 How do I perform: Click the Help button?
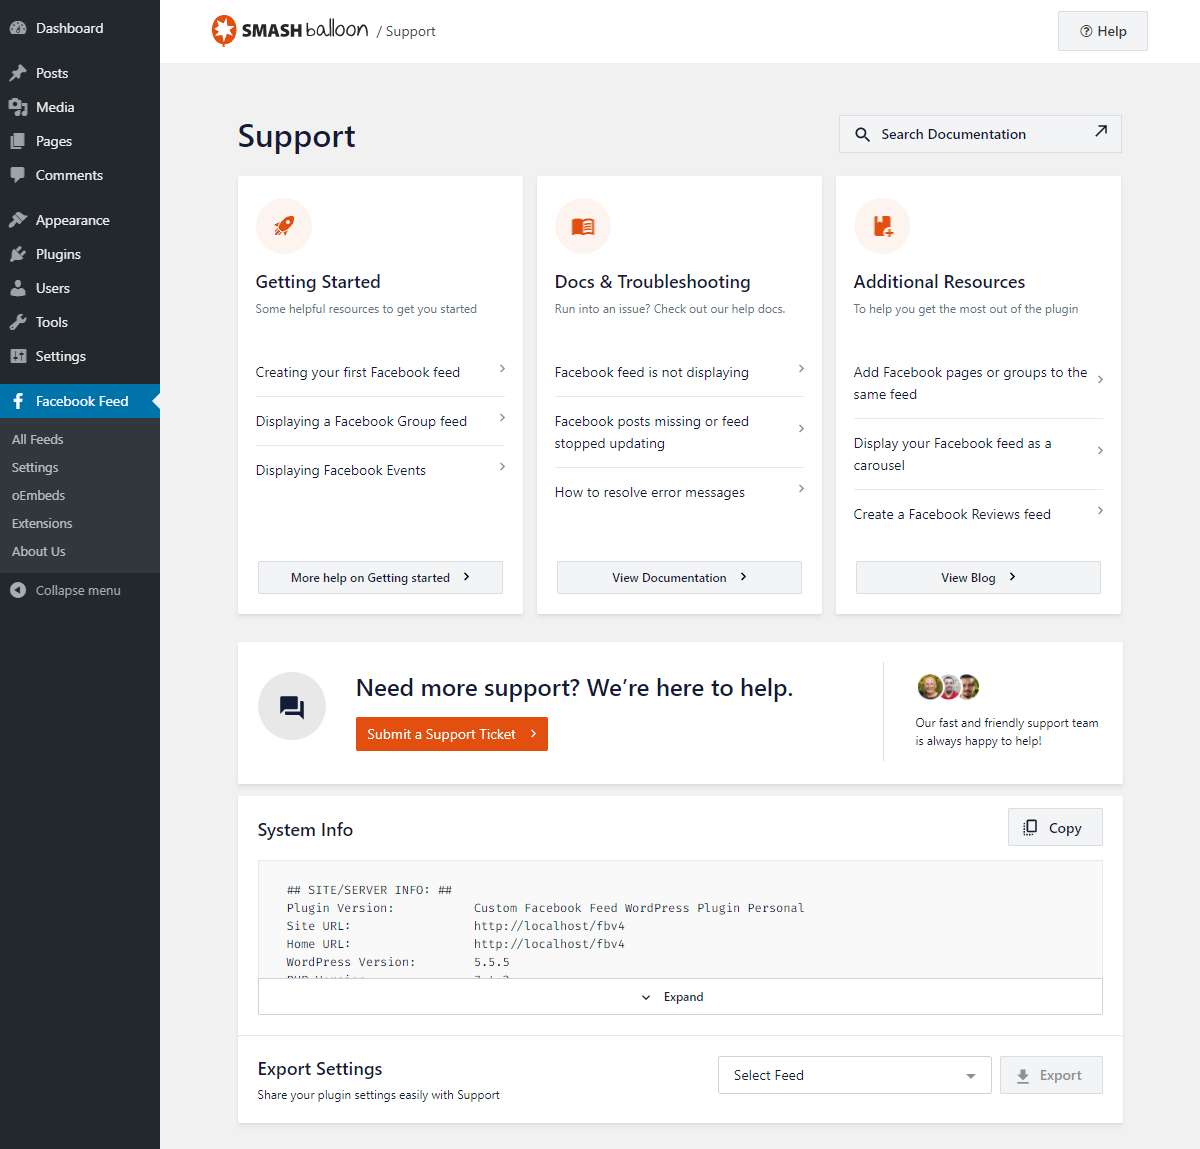point(1102,31)
